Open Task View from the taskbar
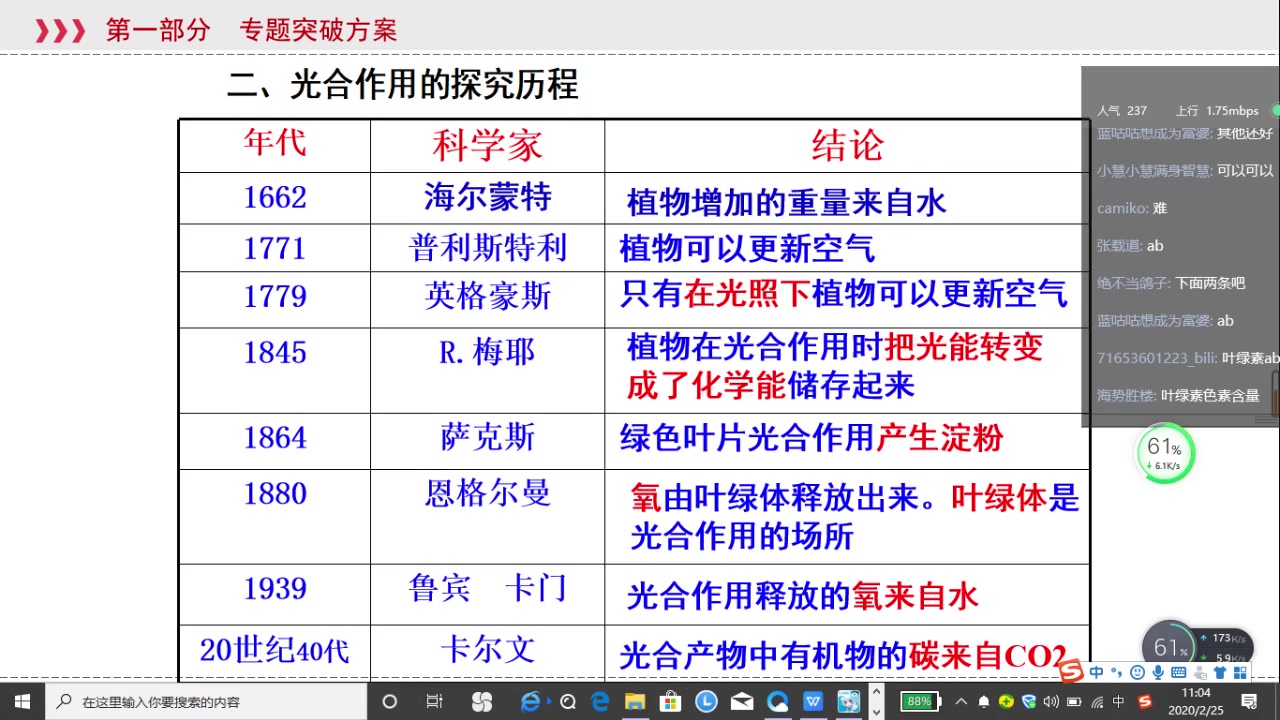The width and height of the screenshot is (1280, 720). pyautogui.click(x=434, y=702)
